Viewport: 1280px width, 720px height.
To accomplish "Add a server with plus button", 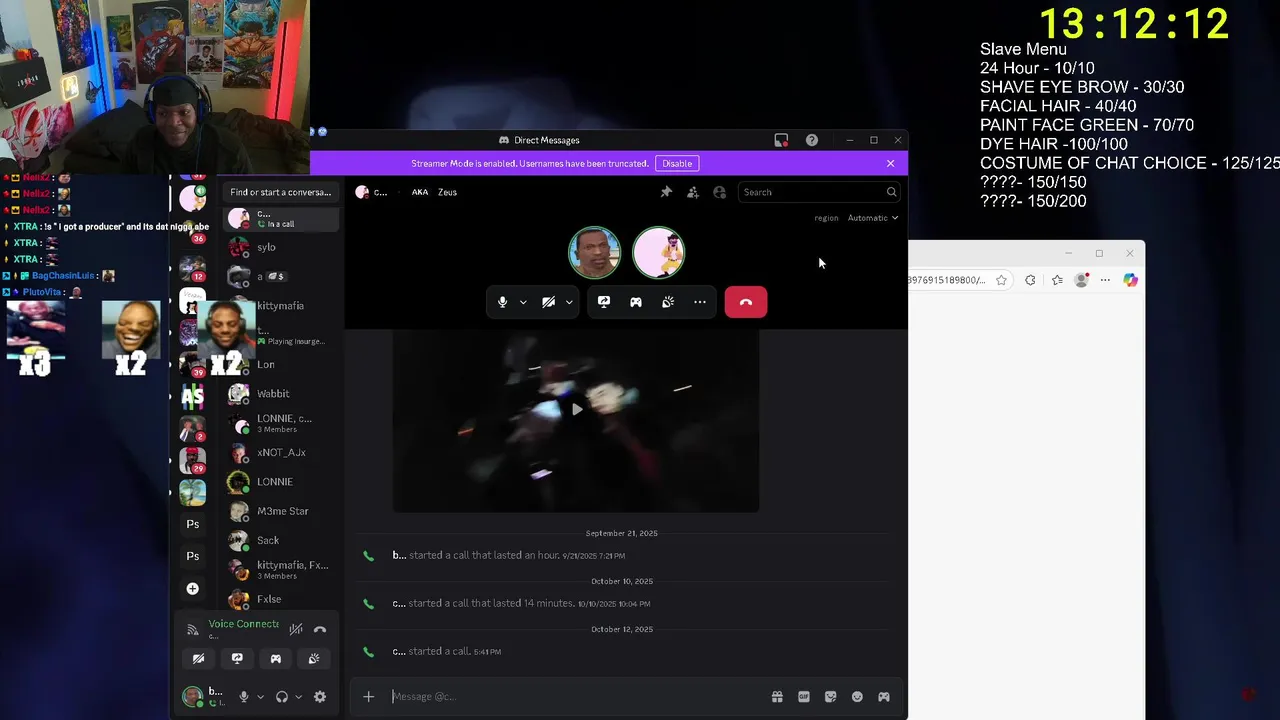I will tap(193, 589).
